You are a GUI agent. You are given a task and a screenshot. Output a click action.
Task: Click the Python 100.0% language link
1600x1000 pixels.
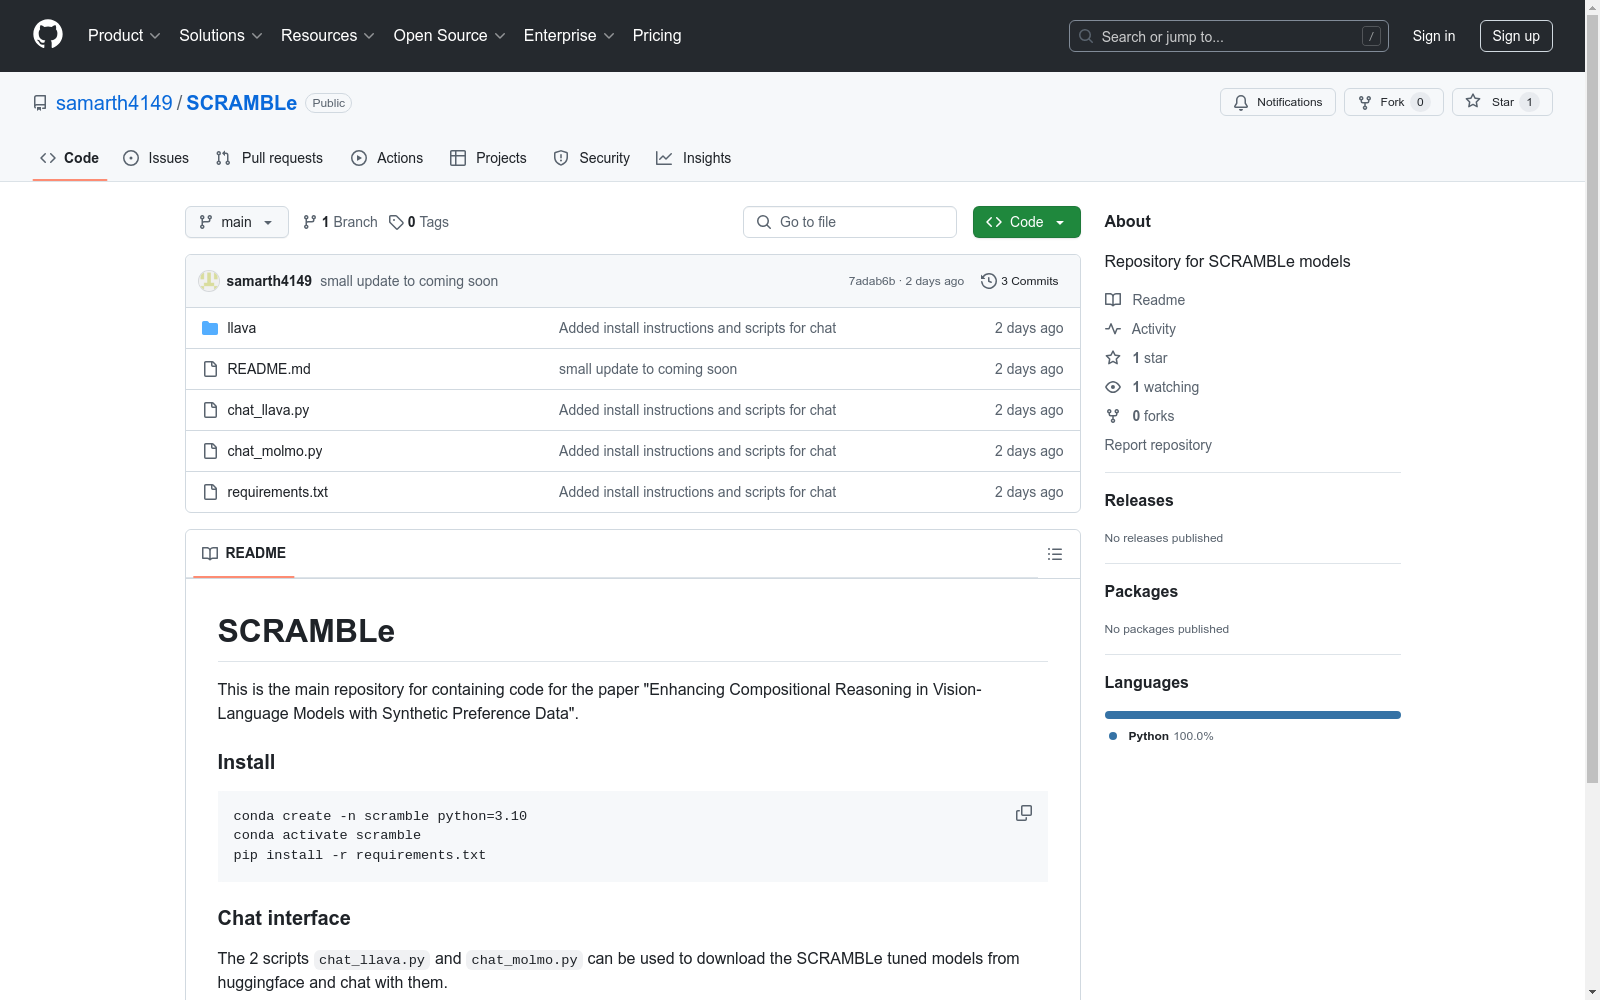(x=1161, y=736)
